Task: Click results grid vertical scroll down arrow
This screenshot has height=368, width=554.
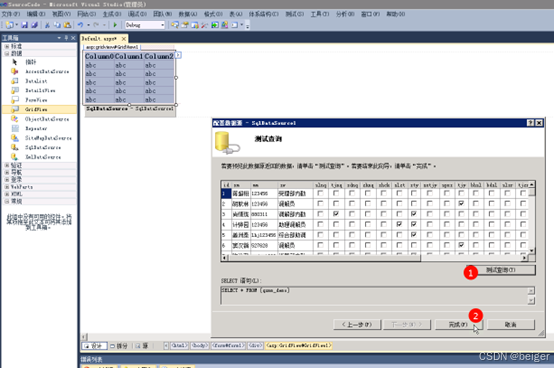Action: (532, 251)
